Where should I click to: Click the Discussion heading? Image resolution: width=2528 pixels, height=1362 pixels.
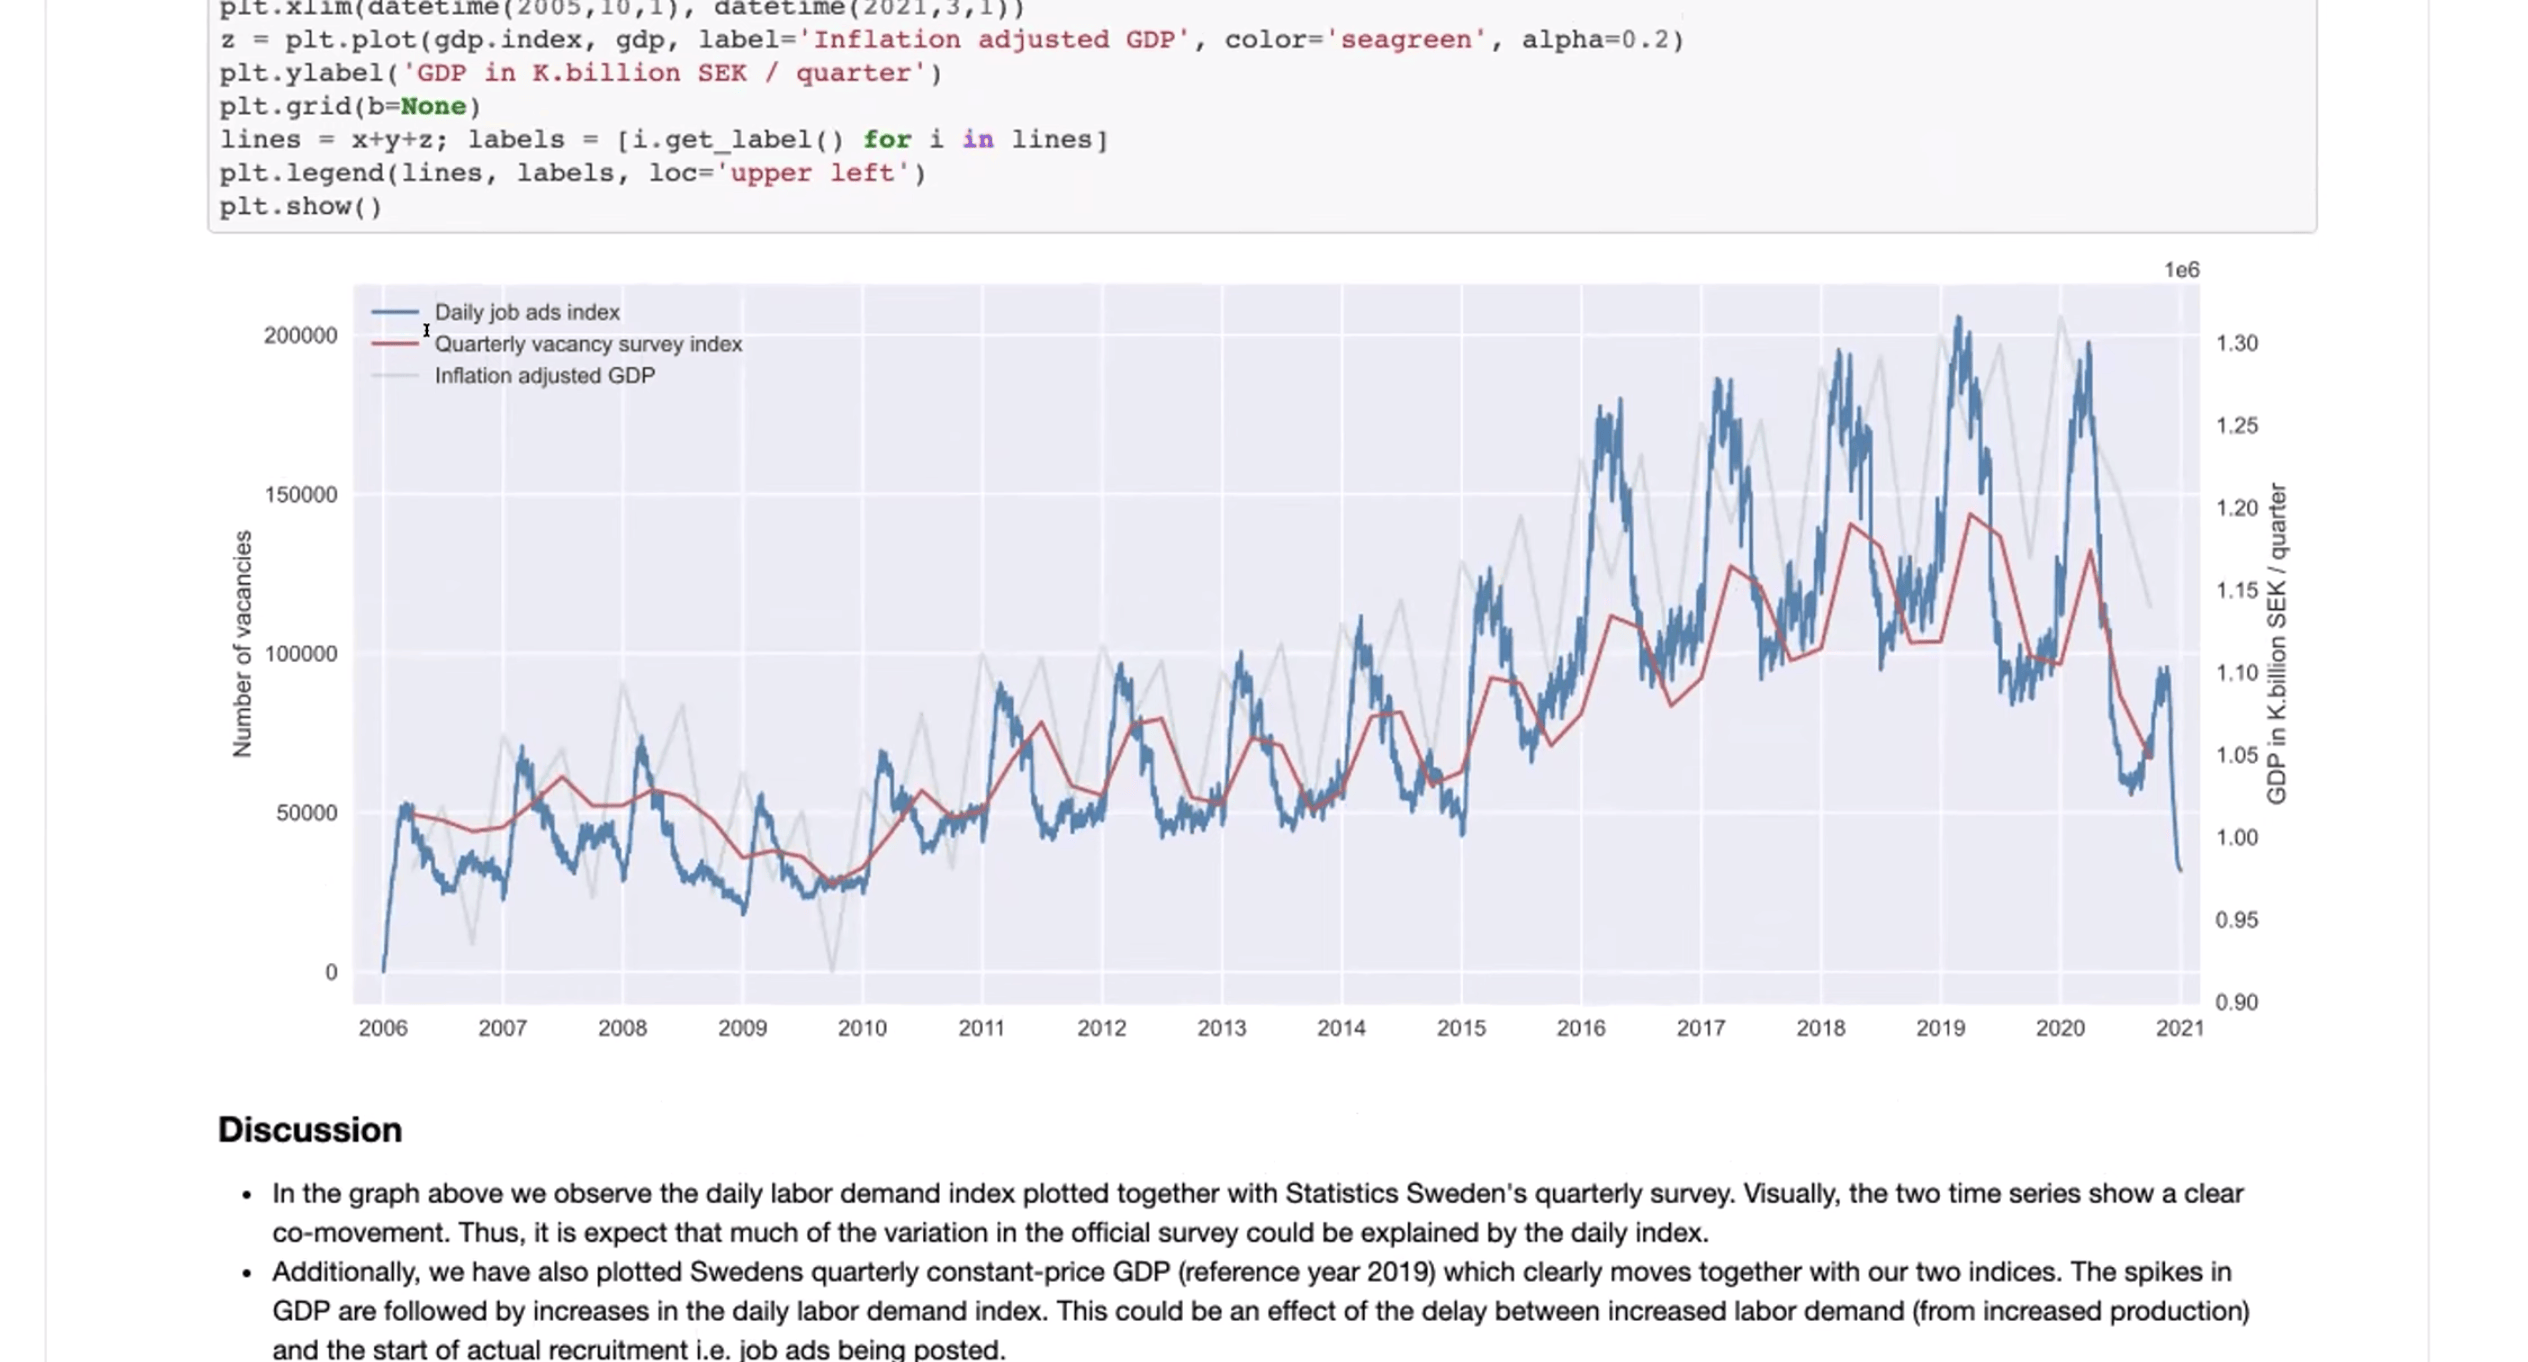(x=310, y=1130)
